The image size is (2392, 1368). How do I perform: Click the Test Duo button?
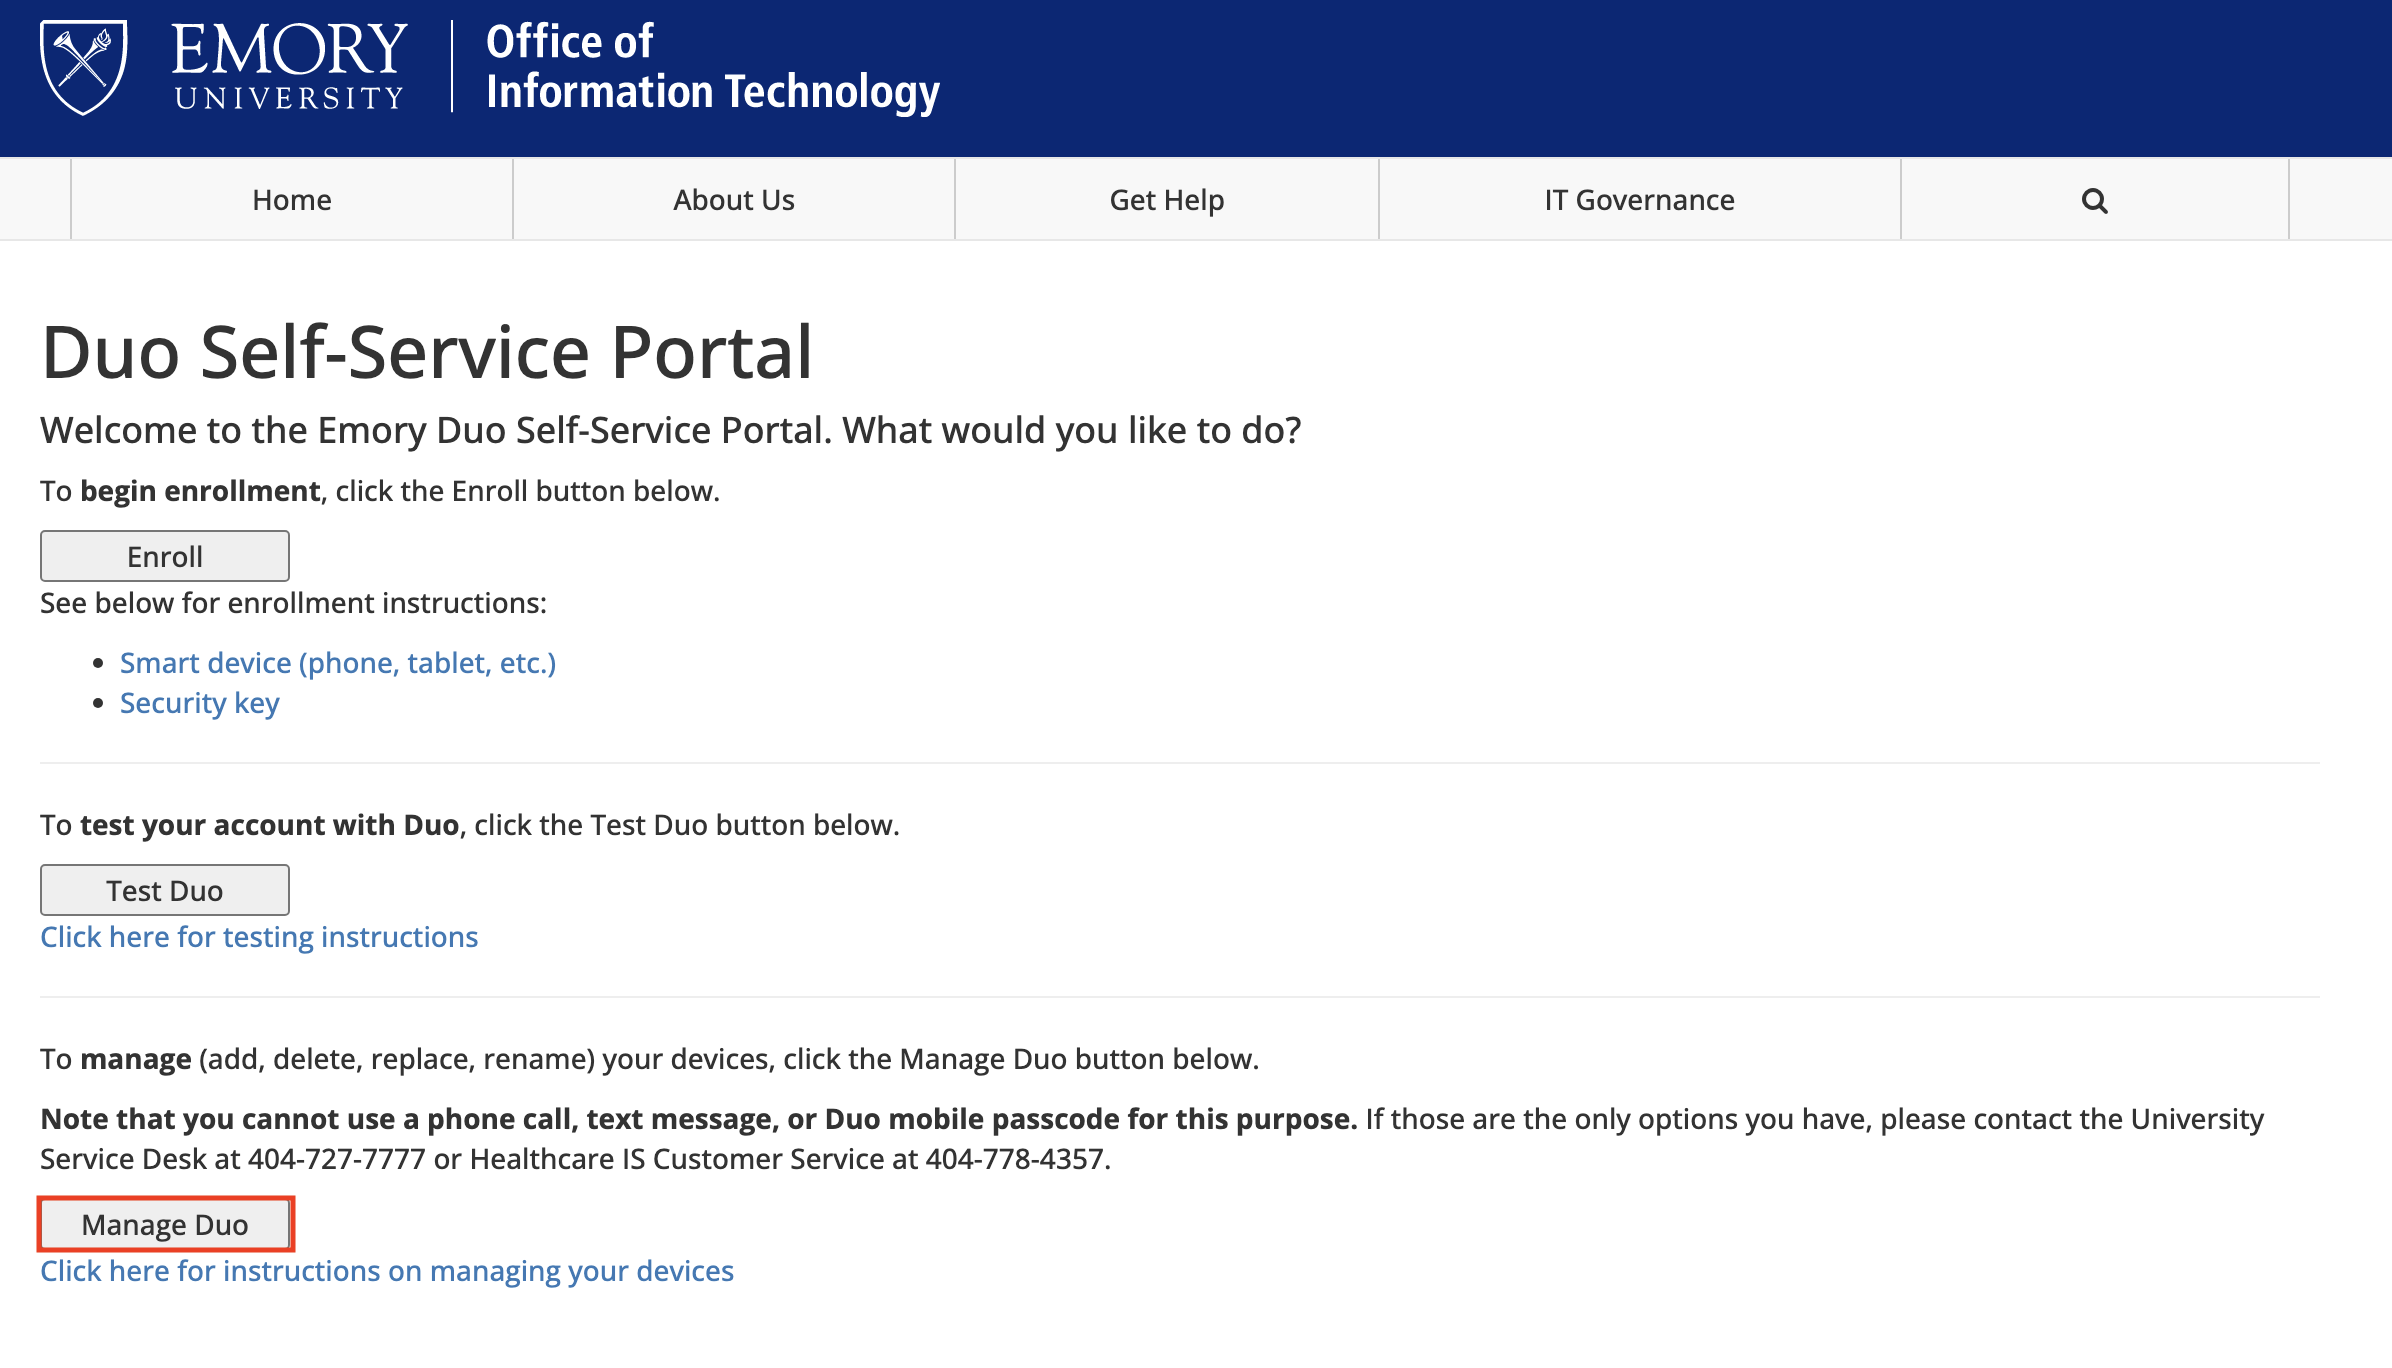click(165, 890)
